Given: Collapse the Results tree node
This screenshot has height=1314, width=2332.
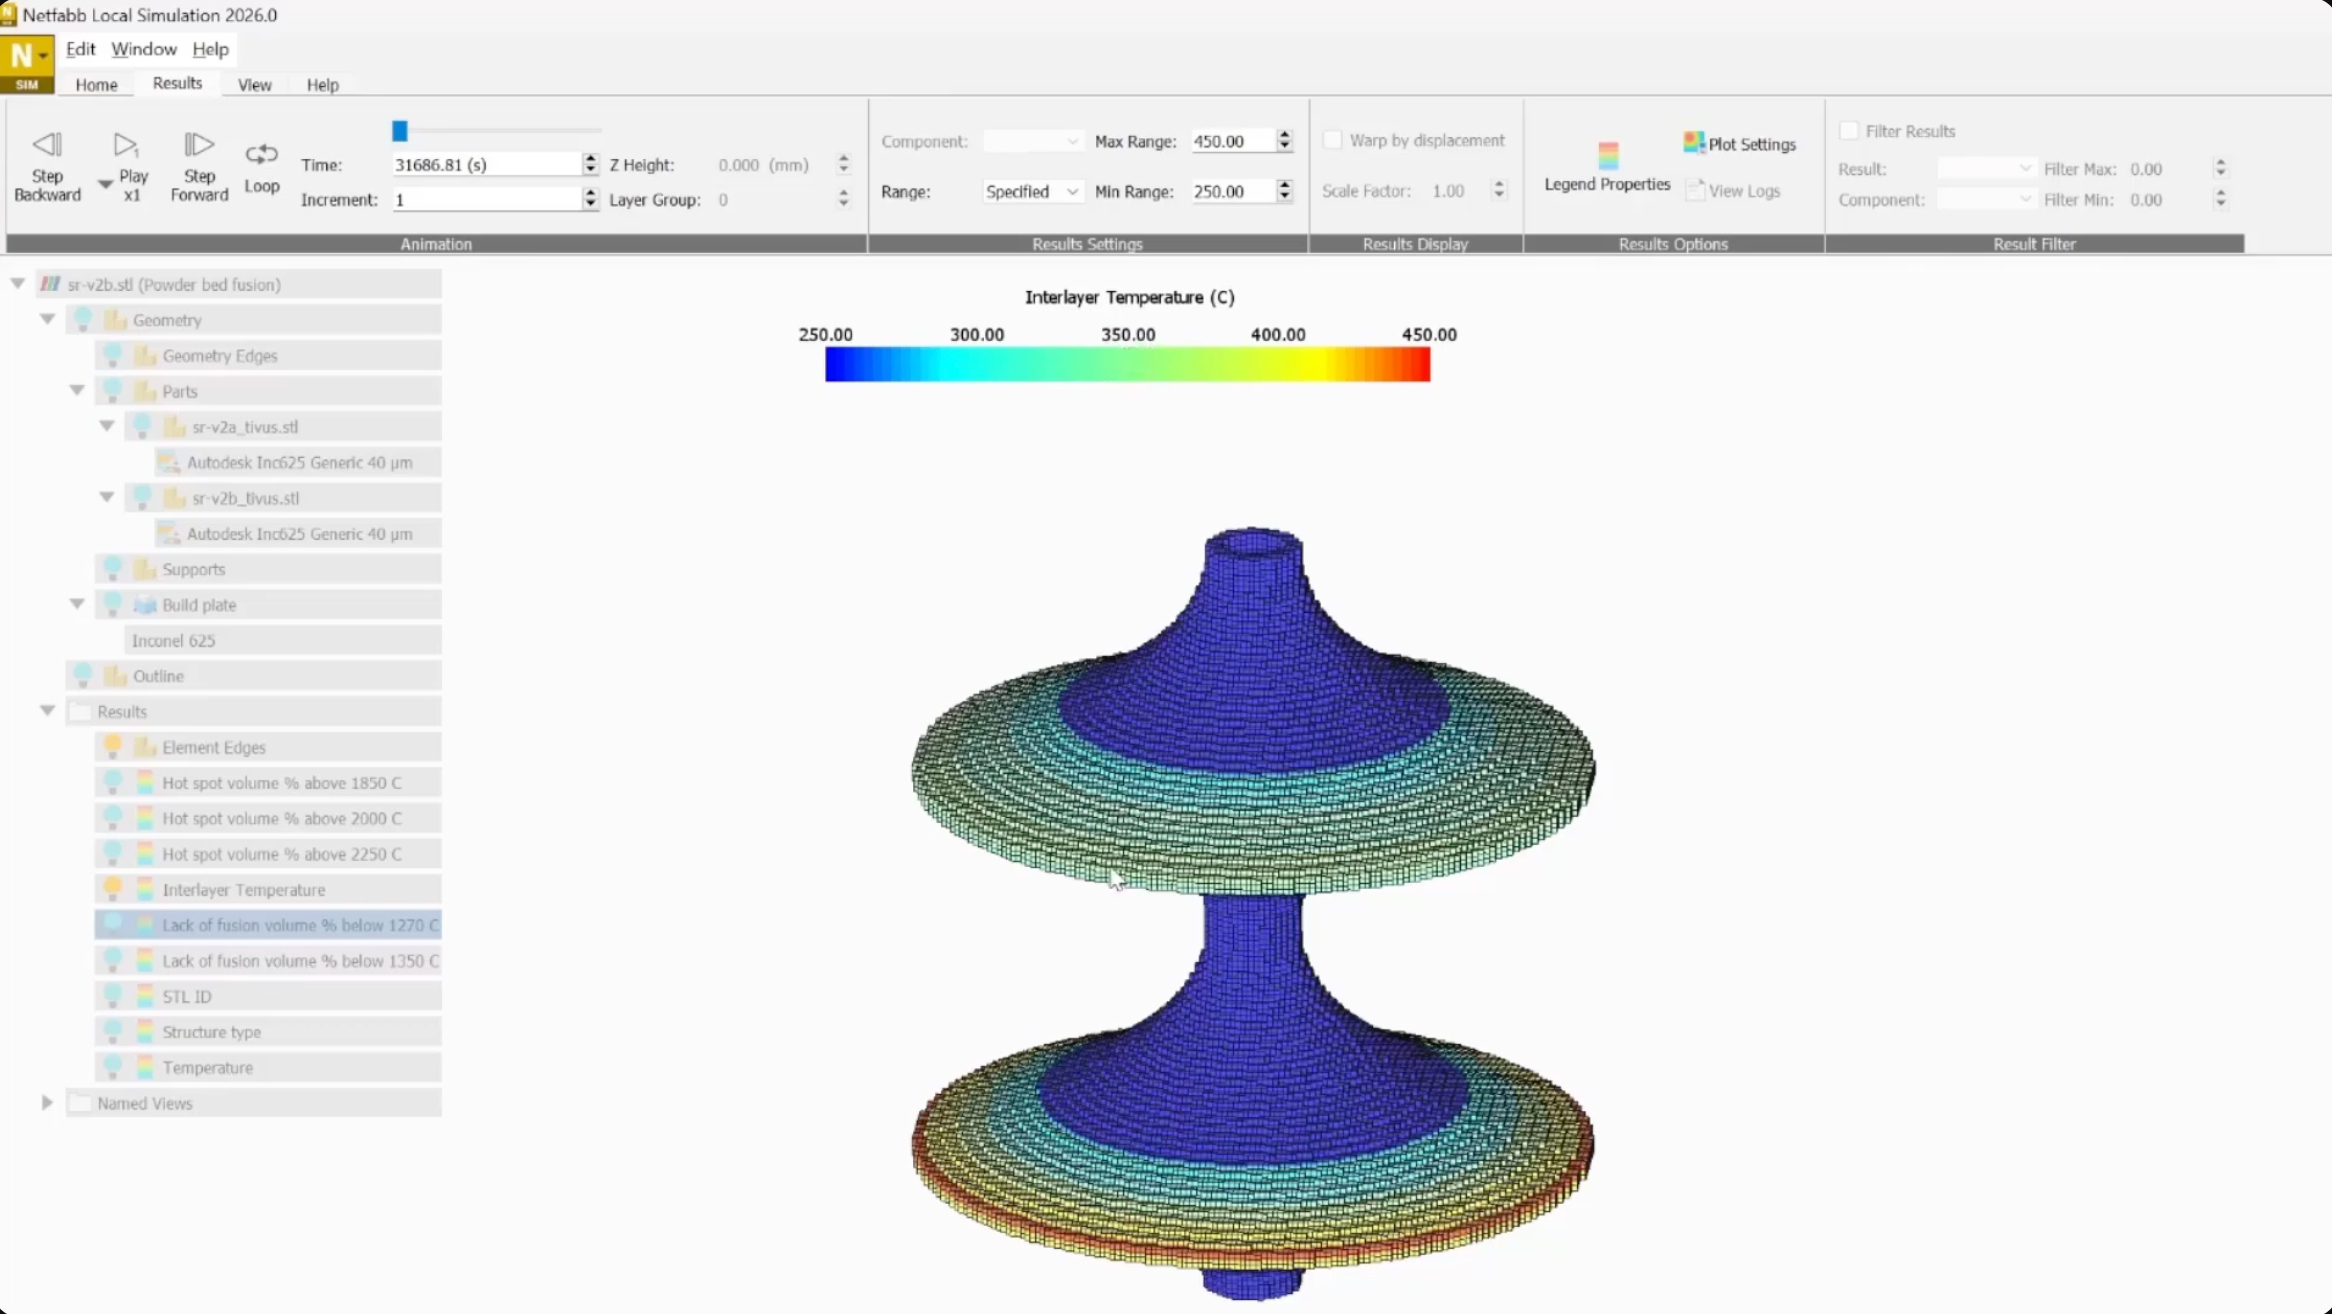Looking at the screenshot, I should point(47,711).
